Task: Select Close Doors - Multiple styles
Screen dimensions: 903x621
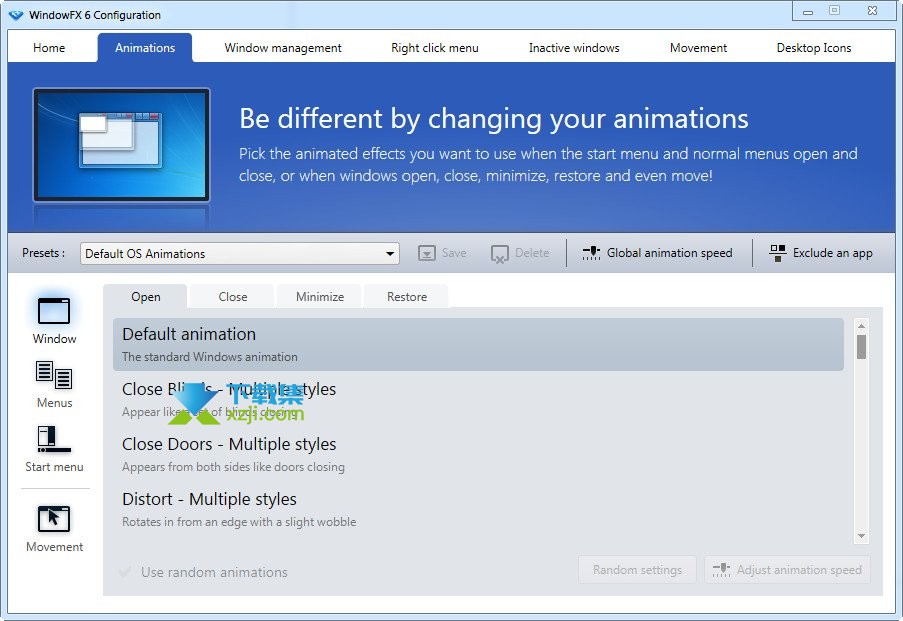Action: [478, 454]
